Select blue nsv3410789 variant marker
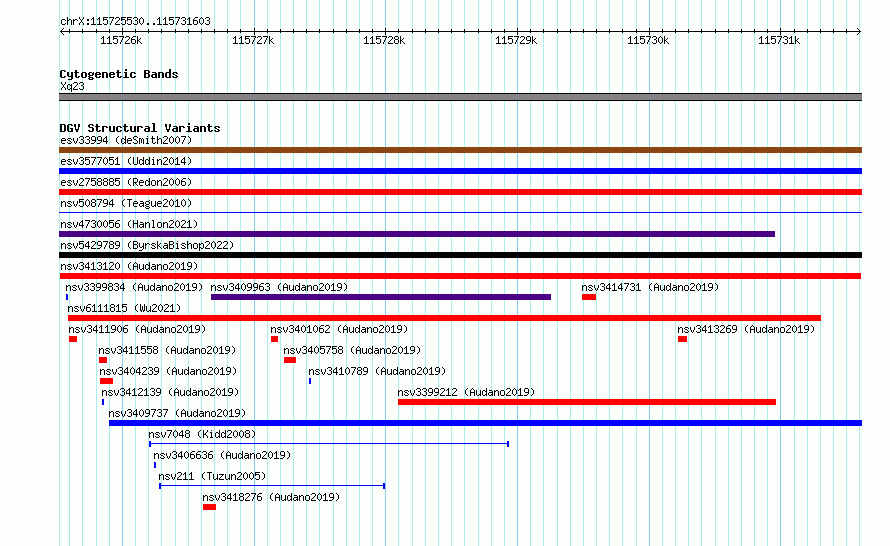 tap(310, 381)
